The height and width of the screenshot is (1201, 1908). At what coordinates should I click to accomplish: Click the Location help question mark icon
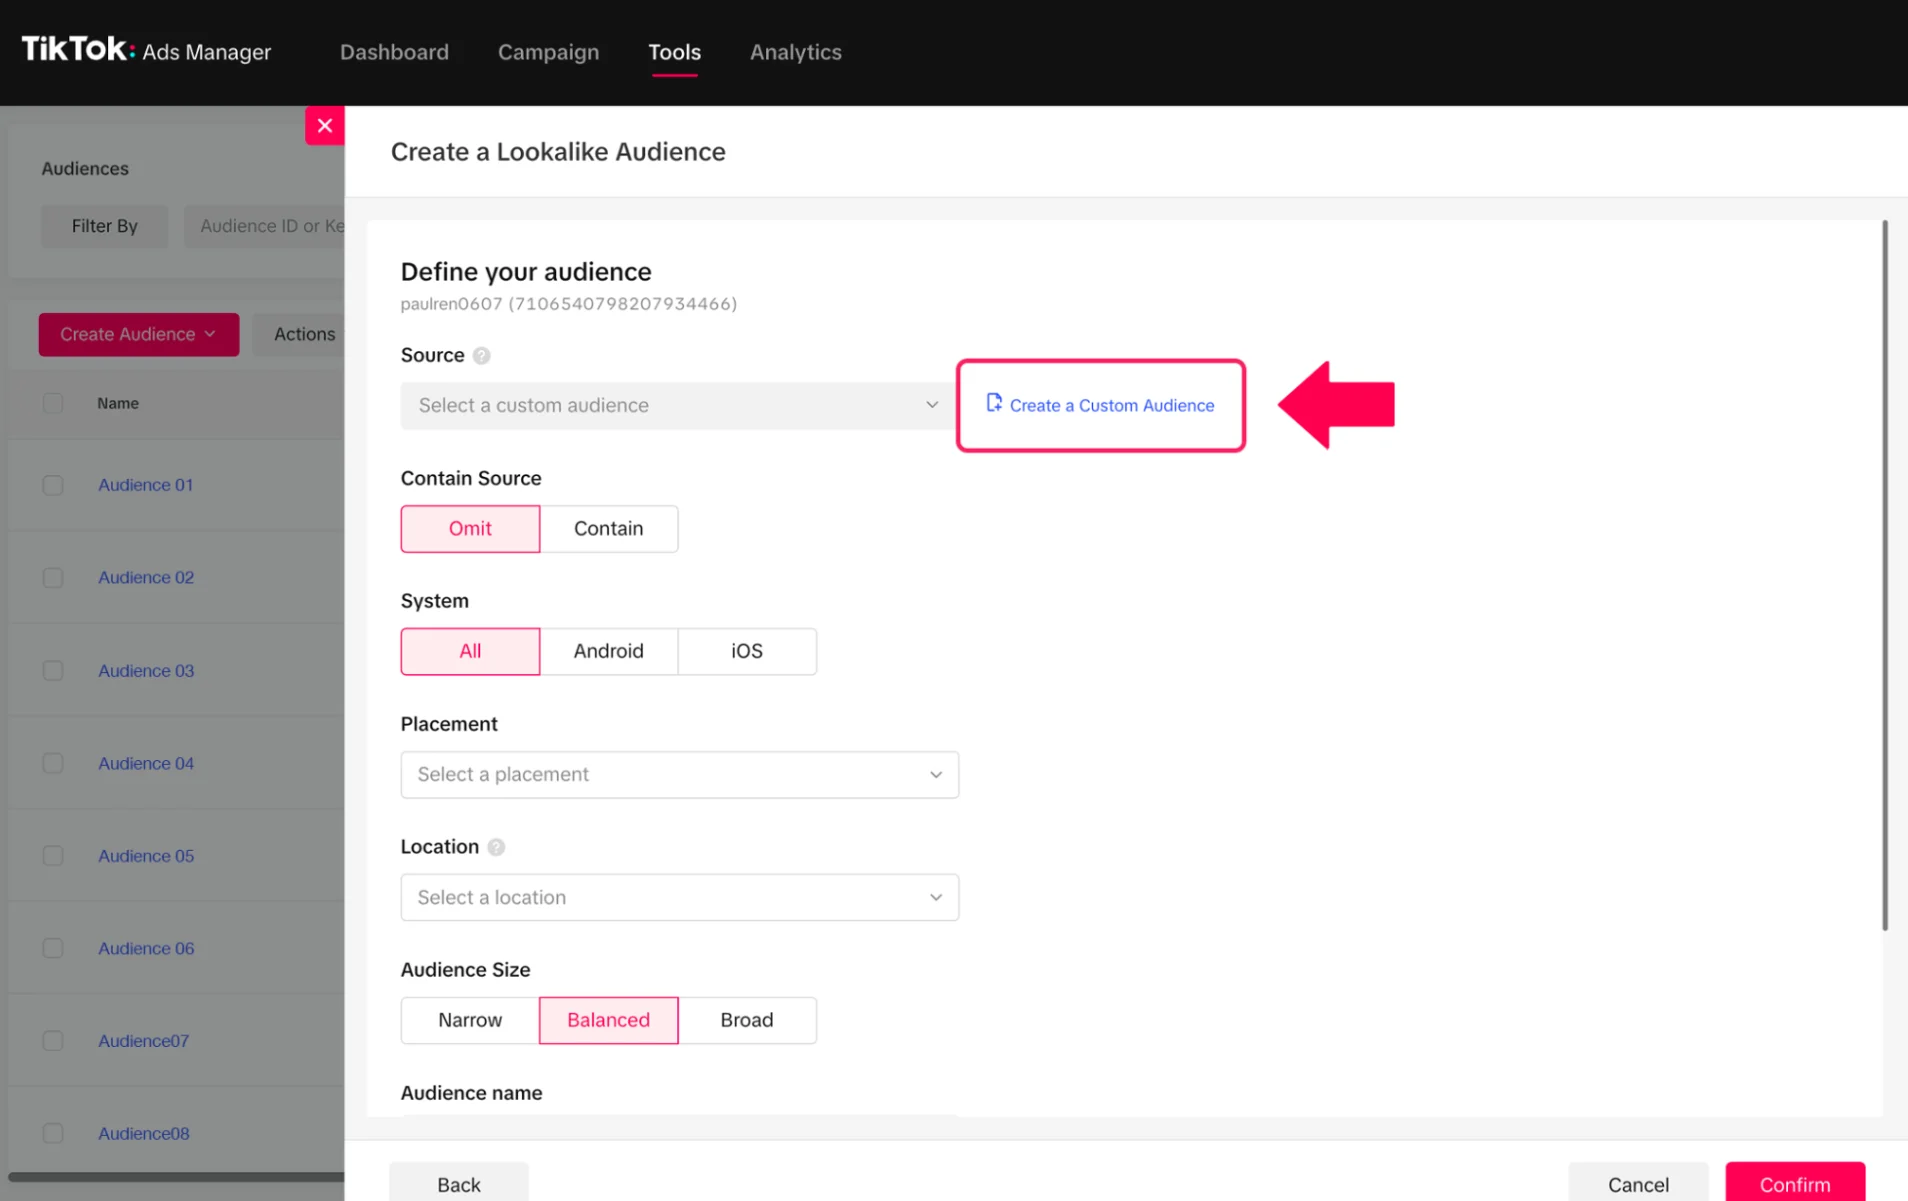496,847
